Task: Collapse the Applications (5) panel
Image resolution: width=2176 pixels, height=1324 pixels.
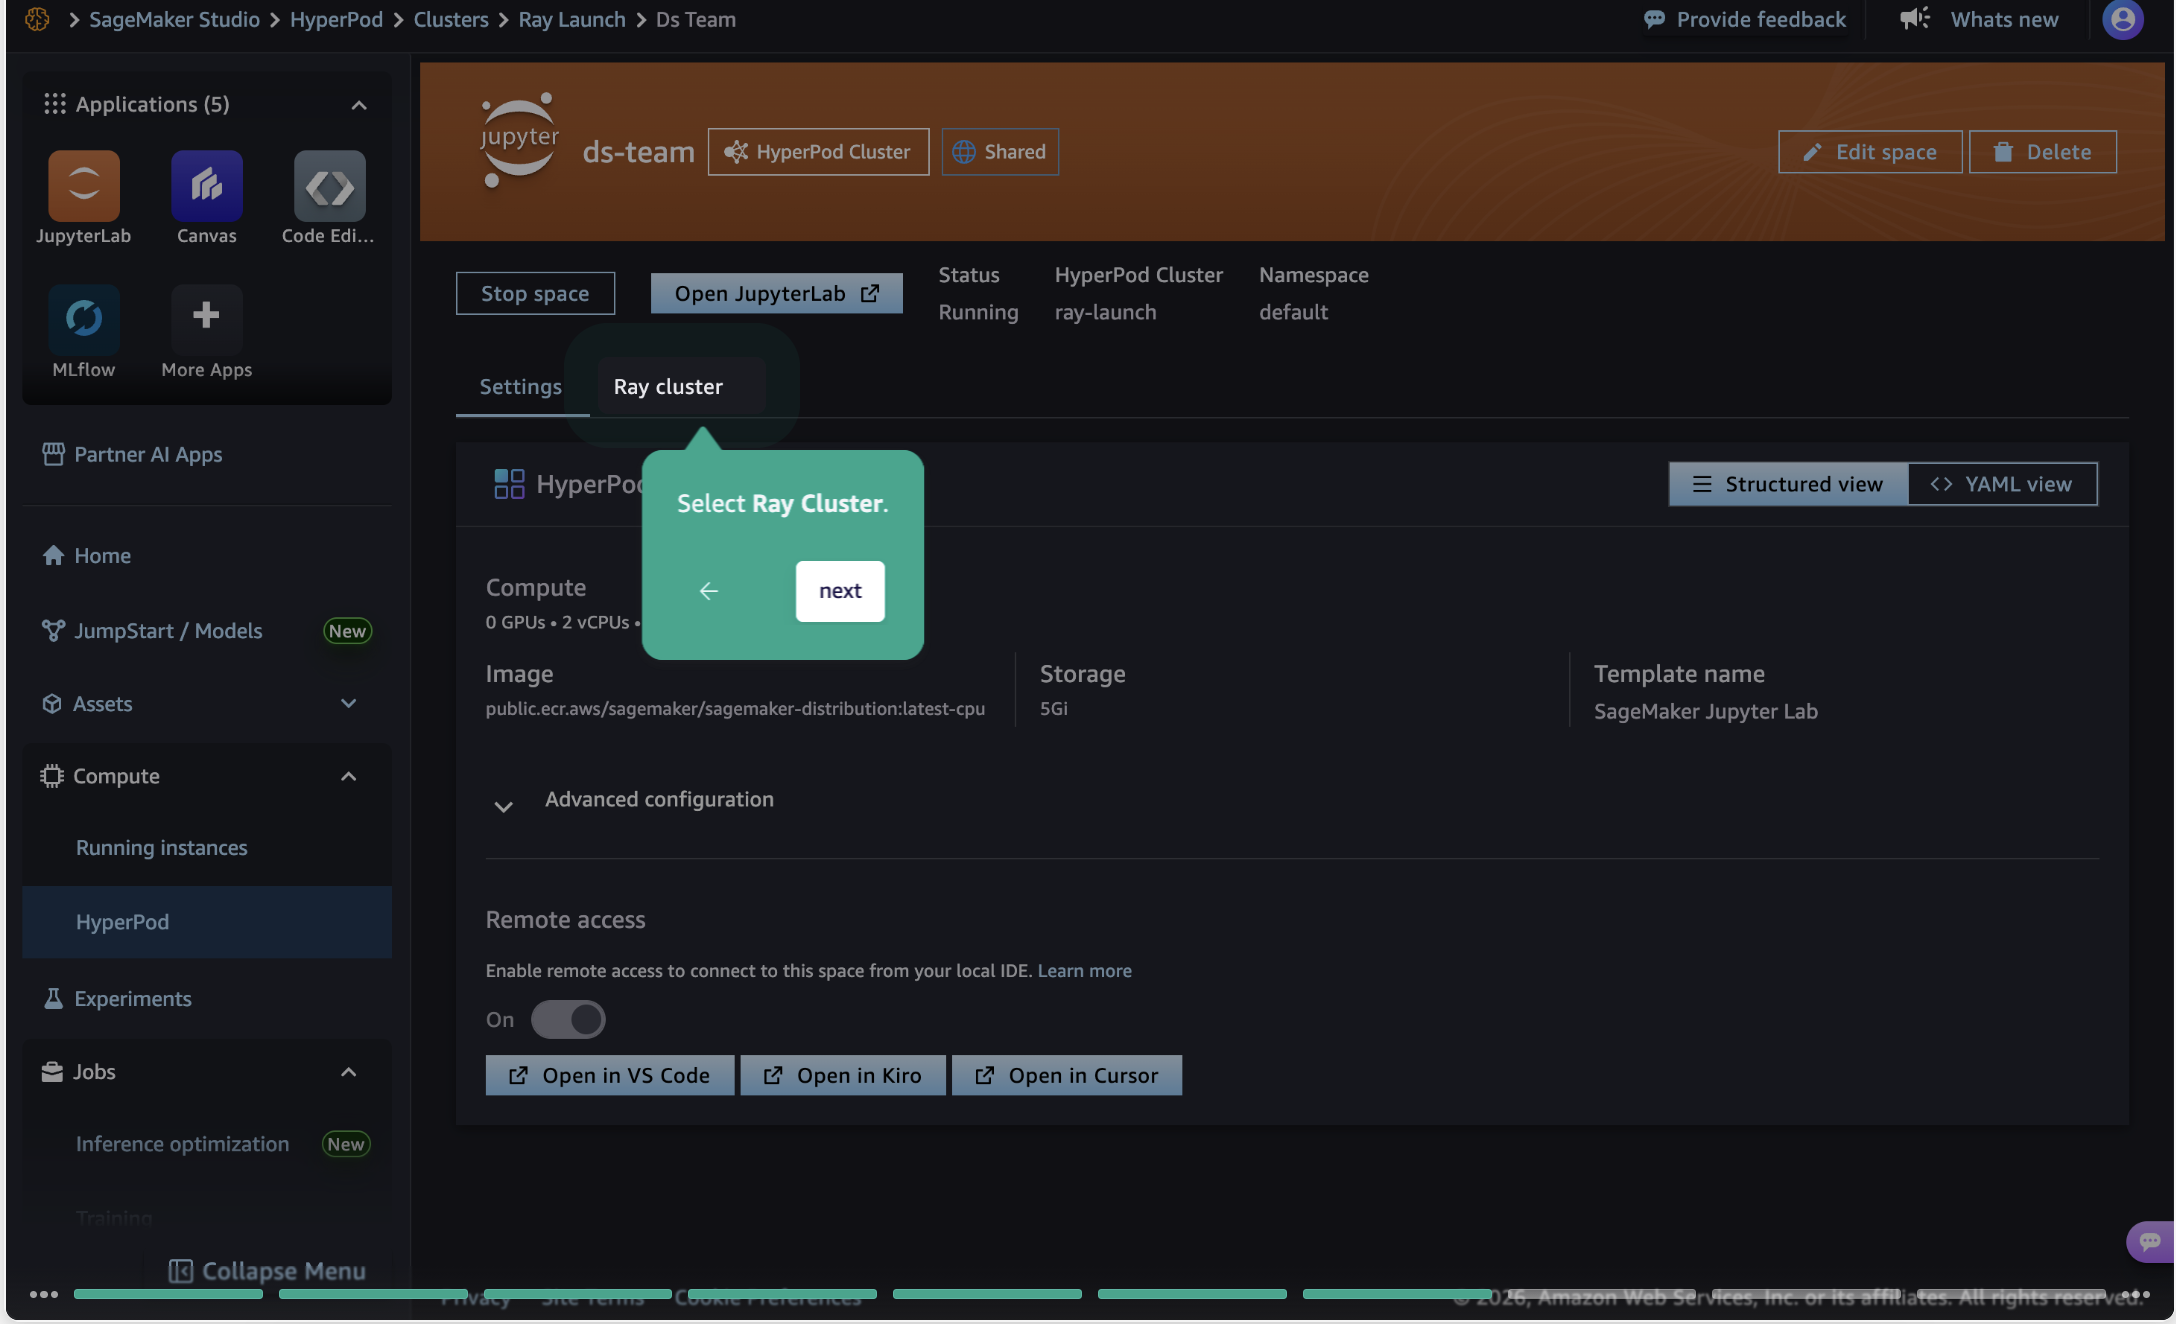Action: click(359, 105)
